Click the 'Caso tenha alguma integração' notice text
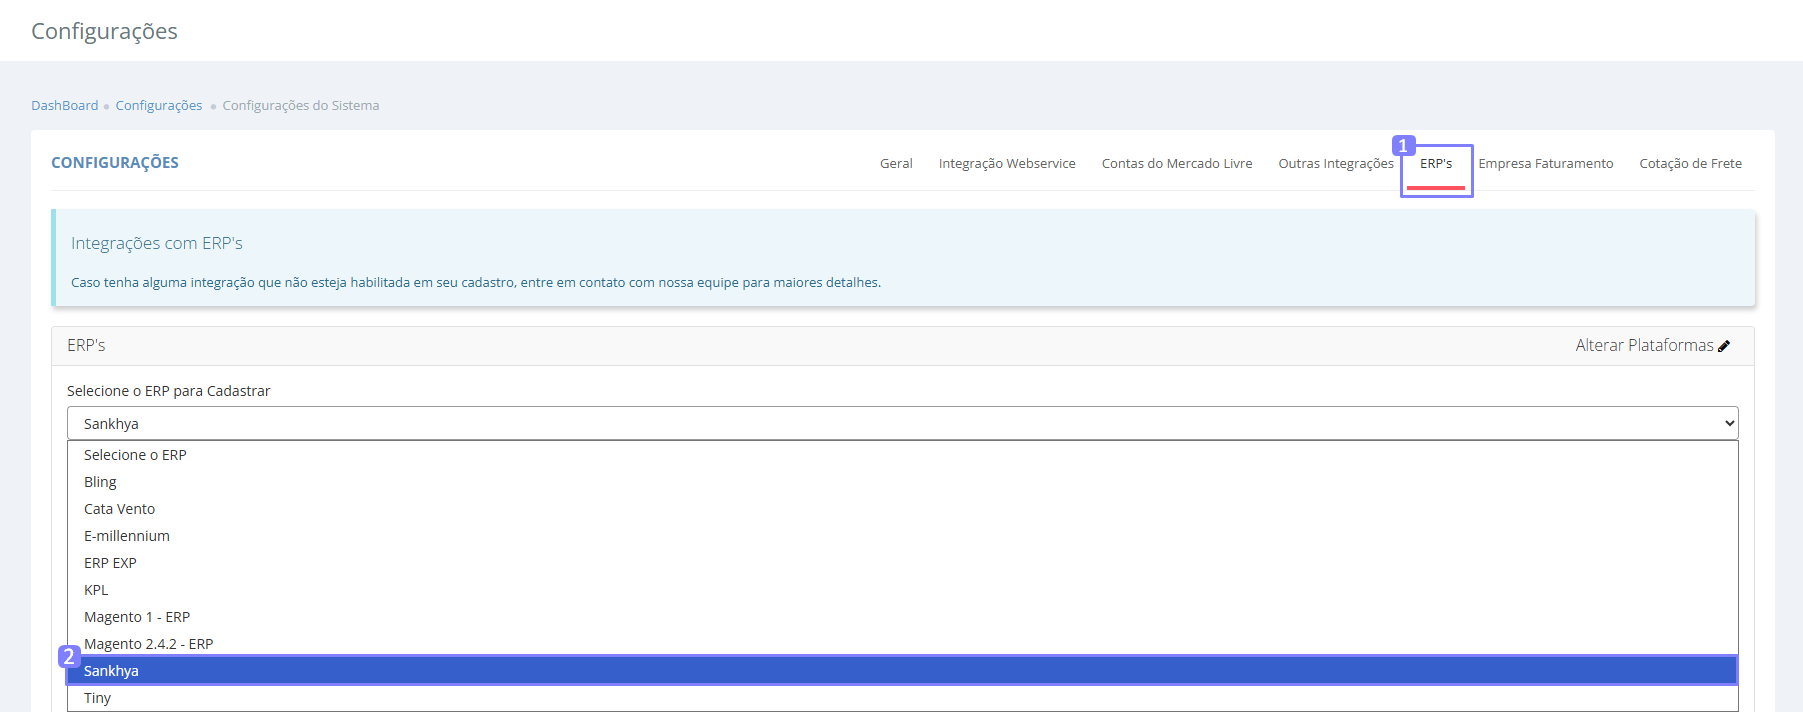Image resolution: width=1803 pixels, height=712 pixels. pyautogui.click(x=476, y=283)
